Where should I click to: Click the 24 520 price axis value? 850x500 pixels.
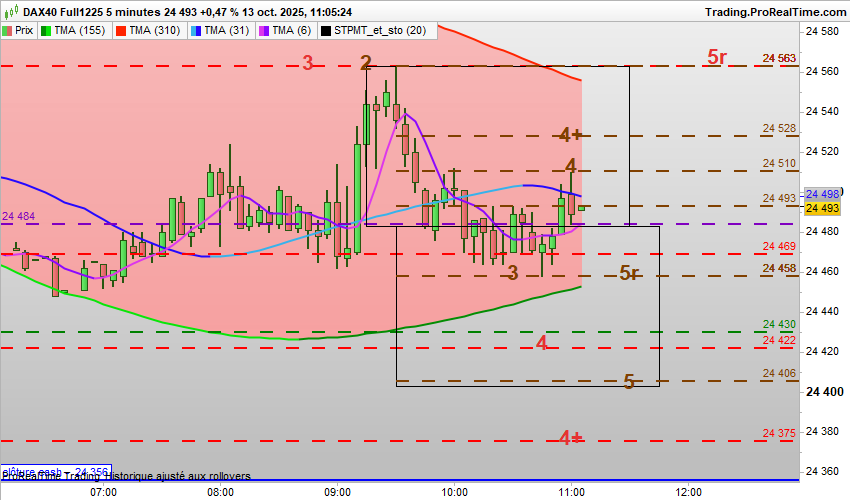[822, 151]
